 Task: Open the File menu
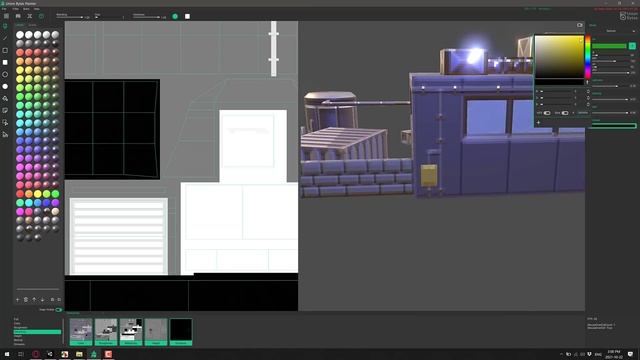[x=4, y=9]
